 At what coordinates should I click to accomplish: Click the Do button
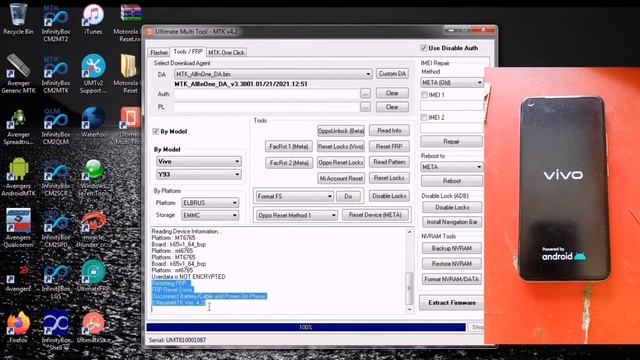[x=348, y=196]
